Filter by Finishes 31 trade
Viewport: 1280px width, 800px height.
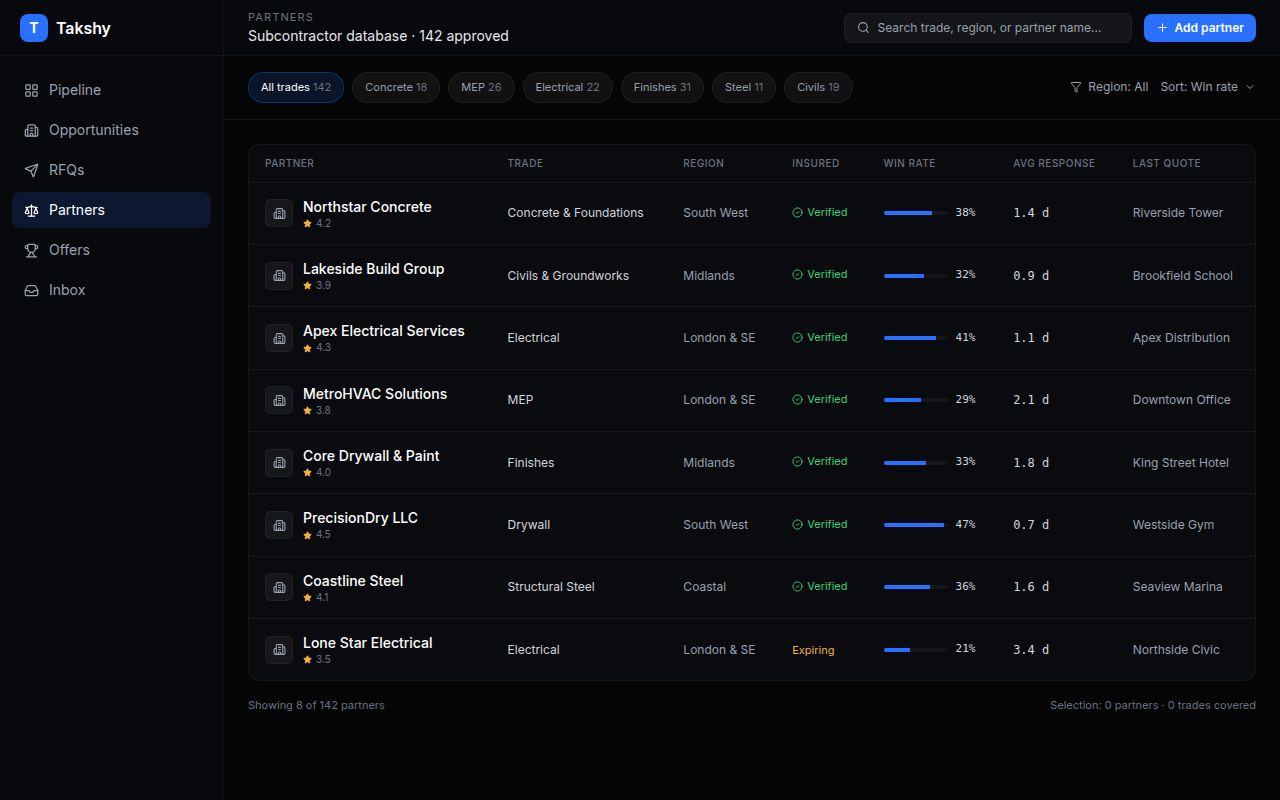[x=662, y=87]
